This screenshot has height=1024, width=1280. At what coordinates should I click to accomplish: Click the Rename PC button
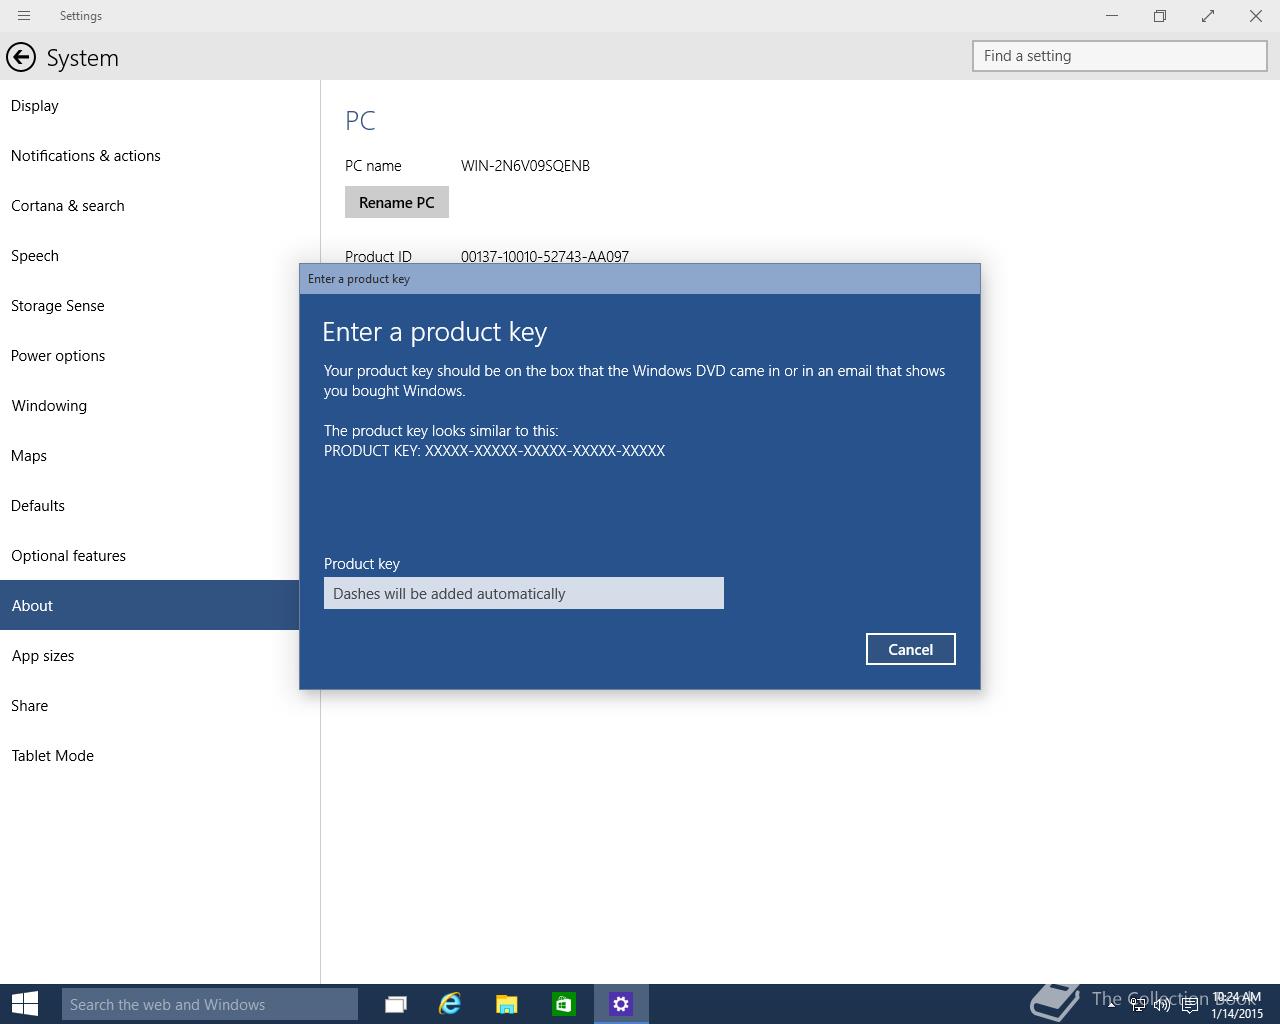click(397, 202)
